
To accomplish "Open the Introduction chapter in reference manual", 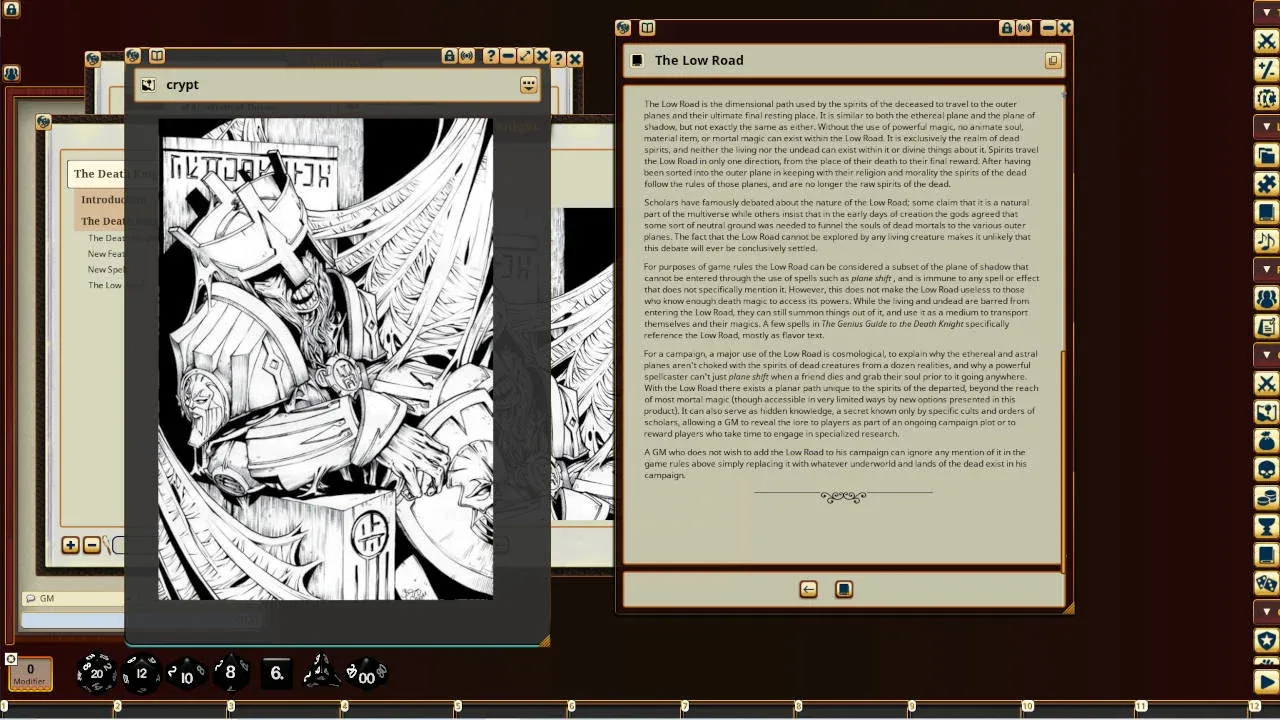I will (x=103, y=200).
